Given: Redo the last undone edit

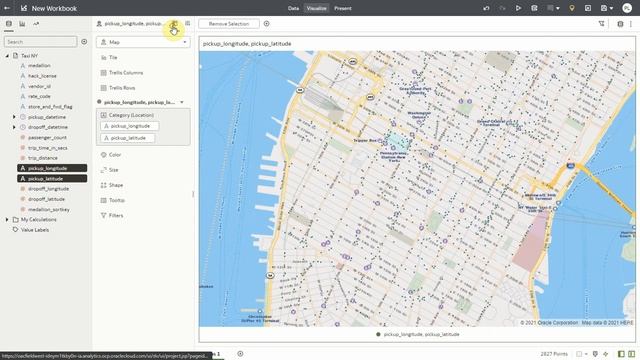Looking at the screenshot, I should [502, 8].
